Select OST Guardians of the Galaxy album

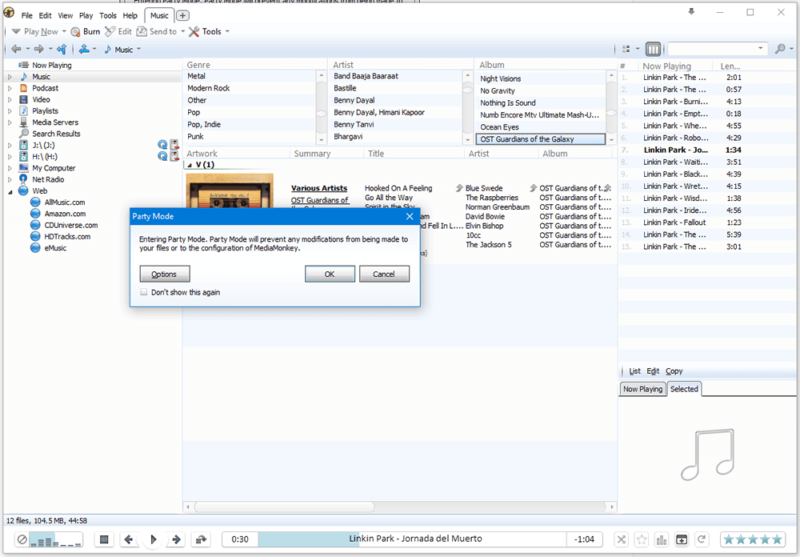pos(540,139)
